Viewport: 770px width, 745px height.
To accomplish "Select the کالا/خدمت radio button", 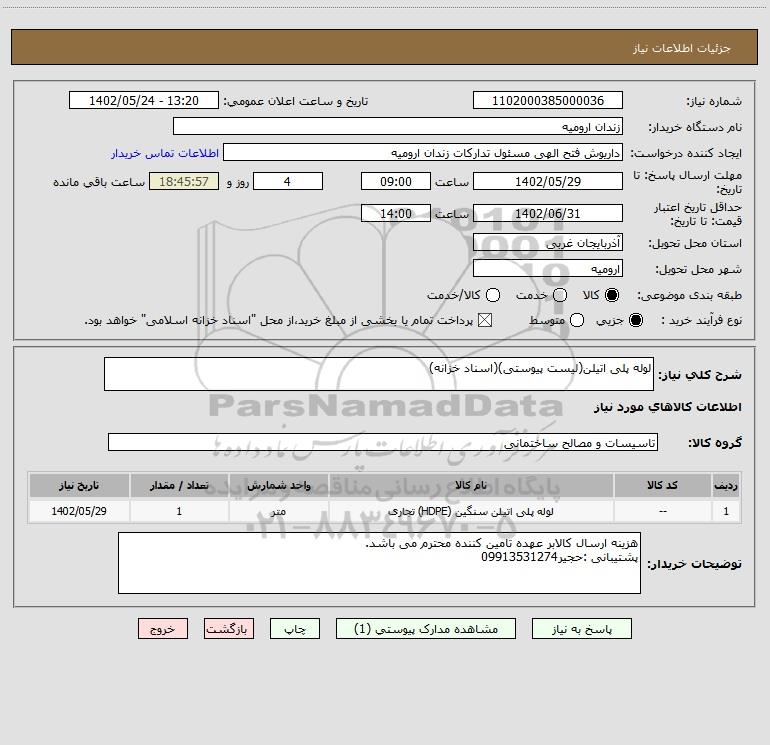I will click(x=493, y=295).
